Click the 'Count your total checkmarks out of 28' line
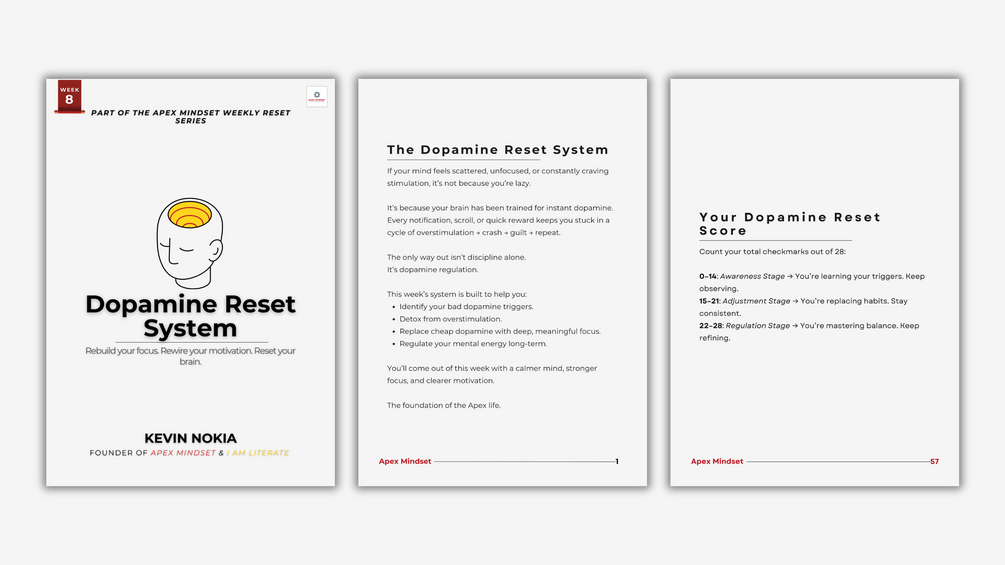The height and width of the screenshot is (565, 1005). [772, 252]
